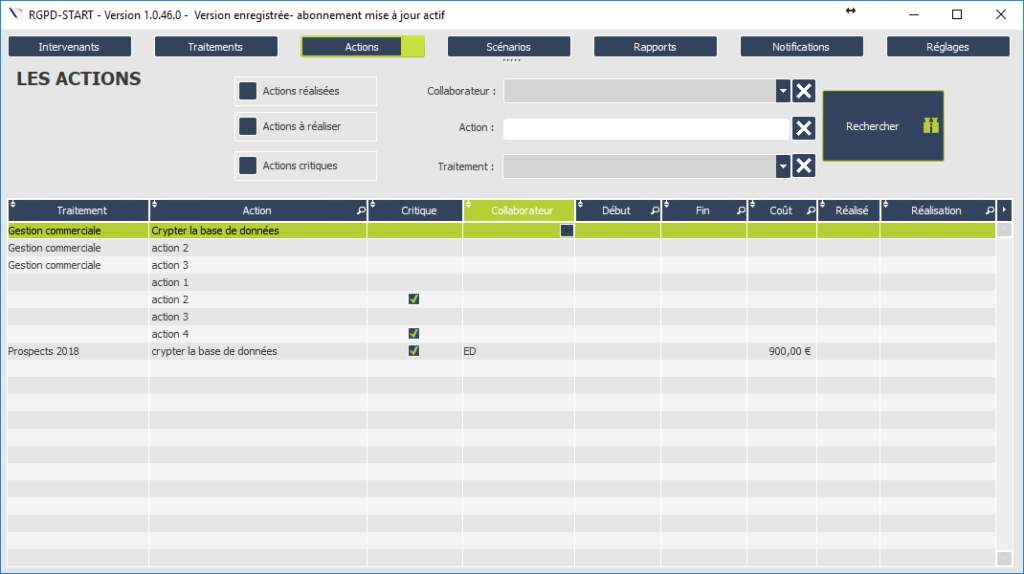
Task: Open the Traitement combo box field
Action: pos(647,166)
